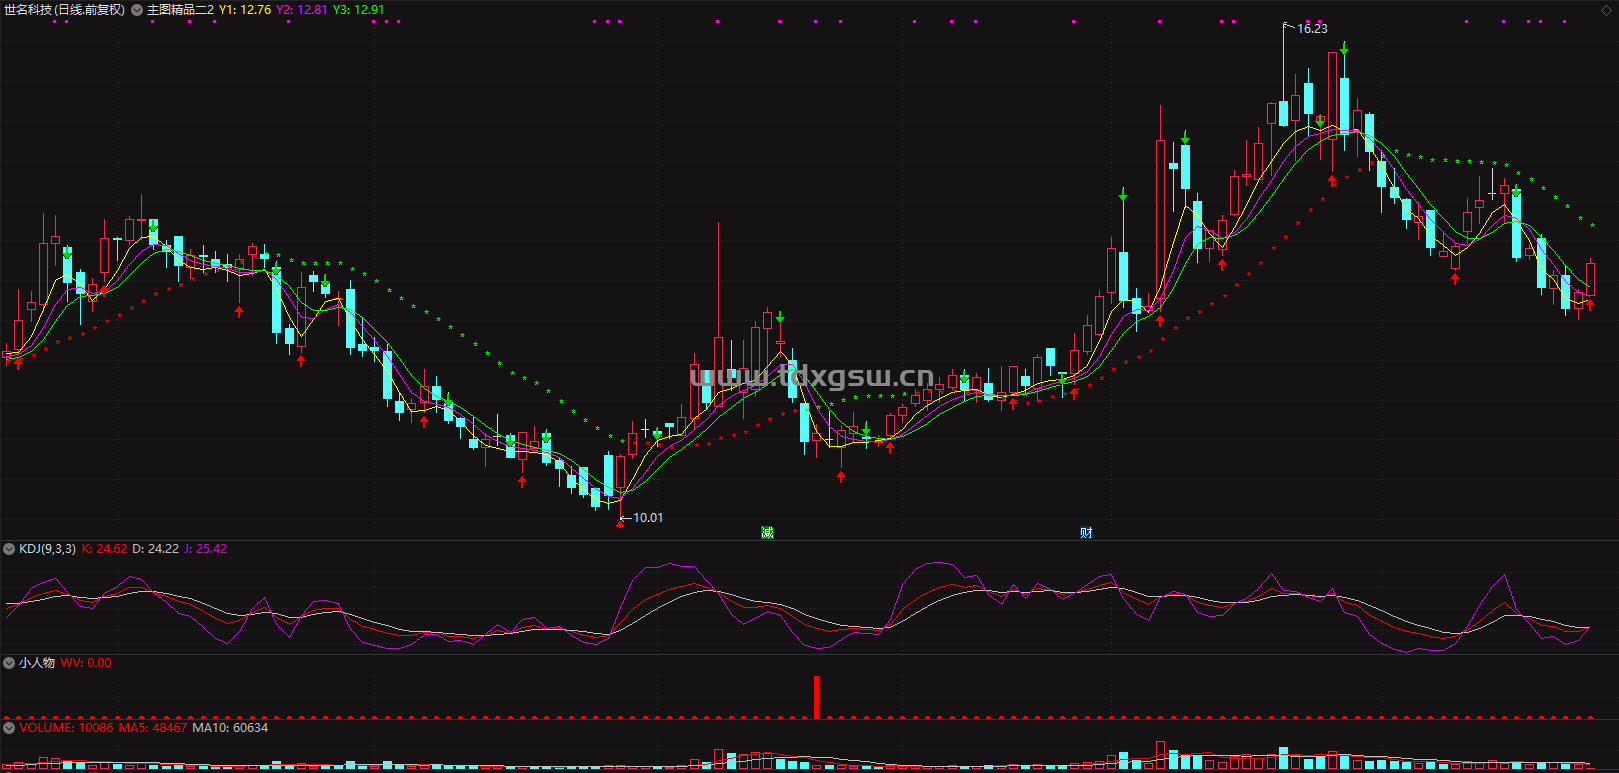The image size is (1619, 773).
Task: Click the green Y3: 12.91 value
Action: [359, 10]
